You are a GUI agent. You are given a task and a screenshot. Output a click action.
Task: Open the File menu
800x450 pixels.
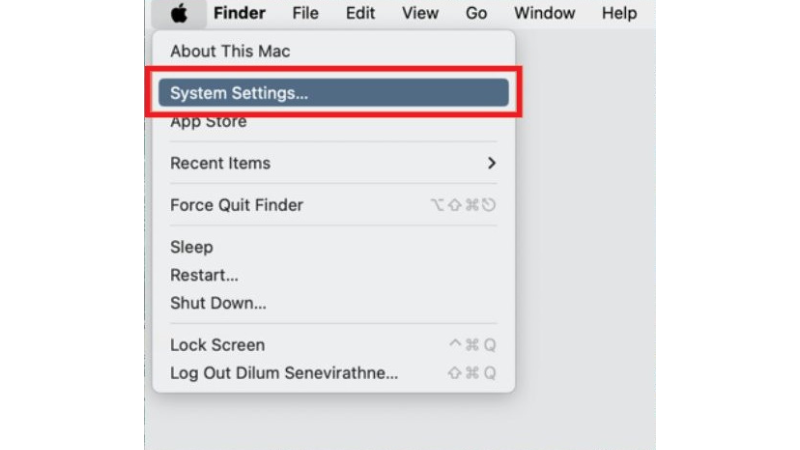[x=305, y=13]
